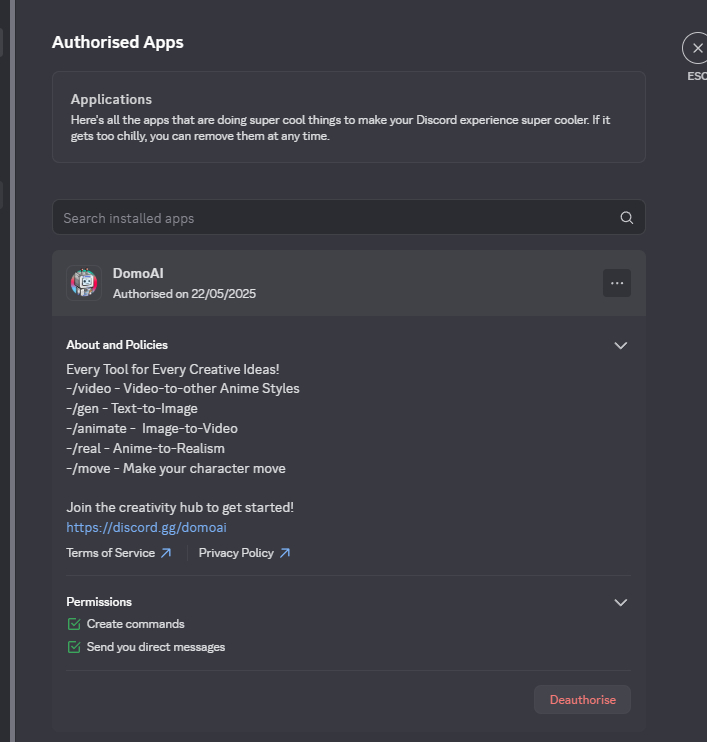This screenshot has width=707, height=742.
Task: Click the arrow icon beside Privacy Policy
Action: pyautogui.click(x=285, y=553)
